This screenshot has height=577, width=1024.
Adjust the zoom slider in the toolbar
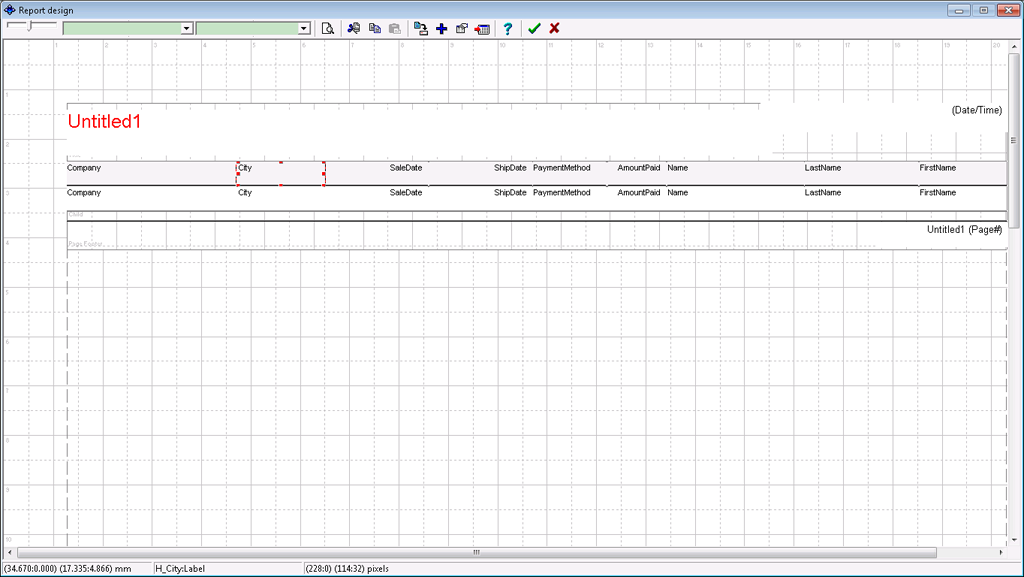[30, 24]
